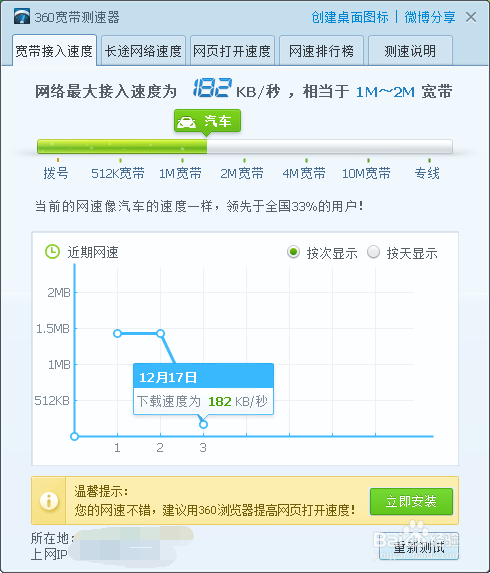This screenshot has height=573, width=490.
Task: Close the speed tester window
Action: point(471,17)
